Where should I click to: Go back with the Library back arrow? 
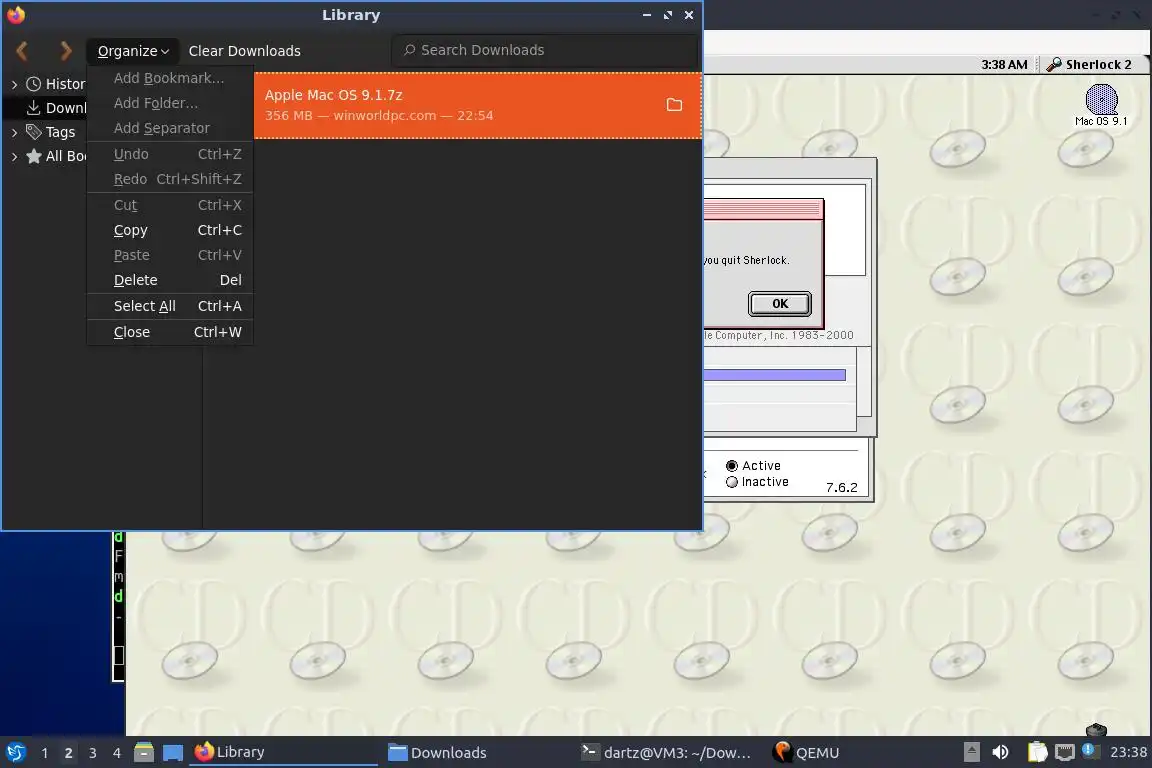click(x=22, y=51)
